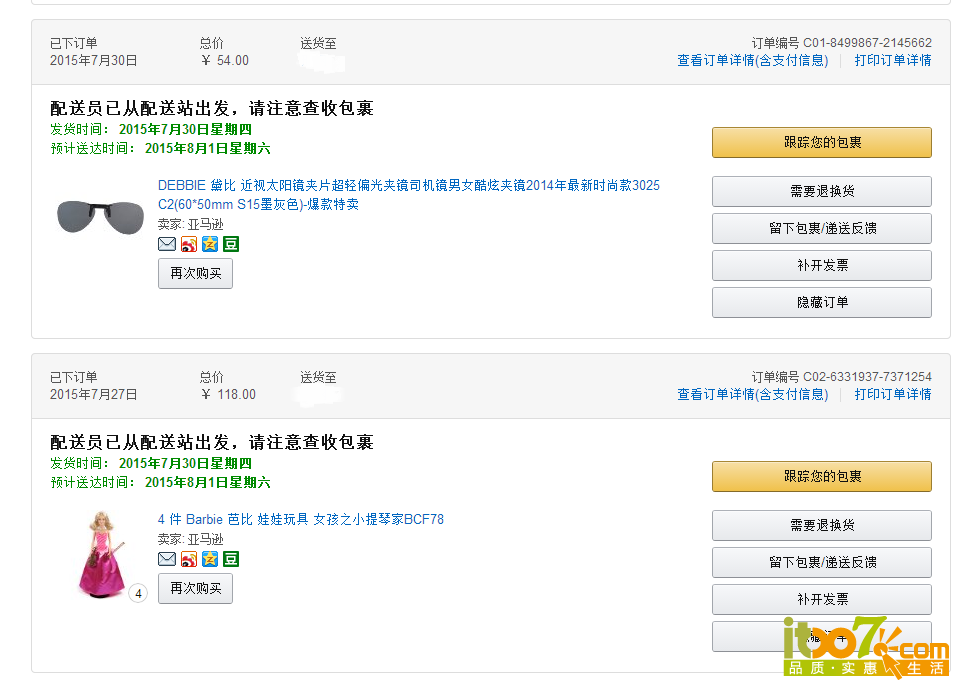Click 留下包裹/递送反馈 for sunglasses order
This screenshot has width=954, height=686.
822,229
